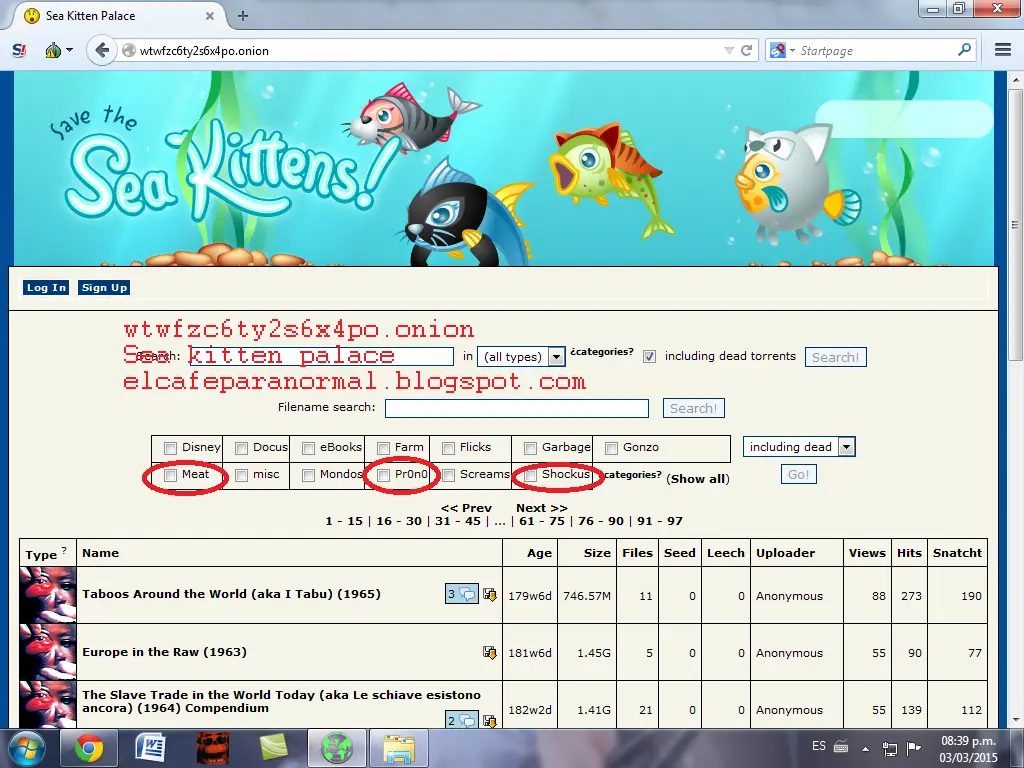The image size is (1024, 768).
Task: Click the red S toolbar icon
Action: tap(19, 50)
